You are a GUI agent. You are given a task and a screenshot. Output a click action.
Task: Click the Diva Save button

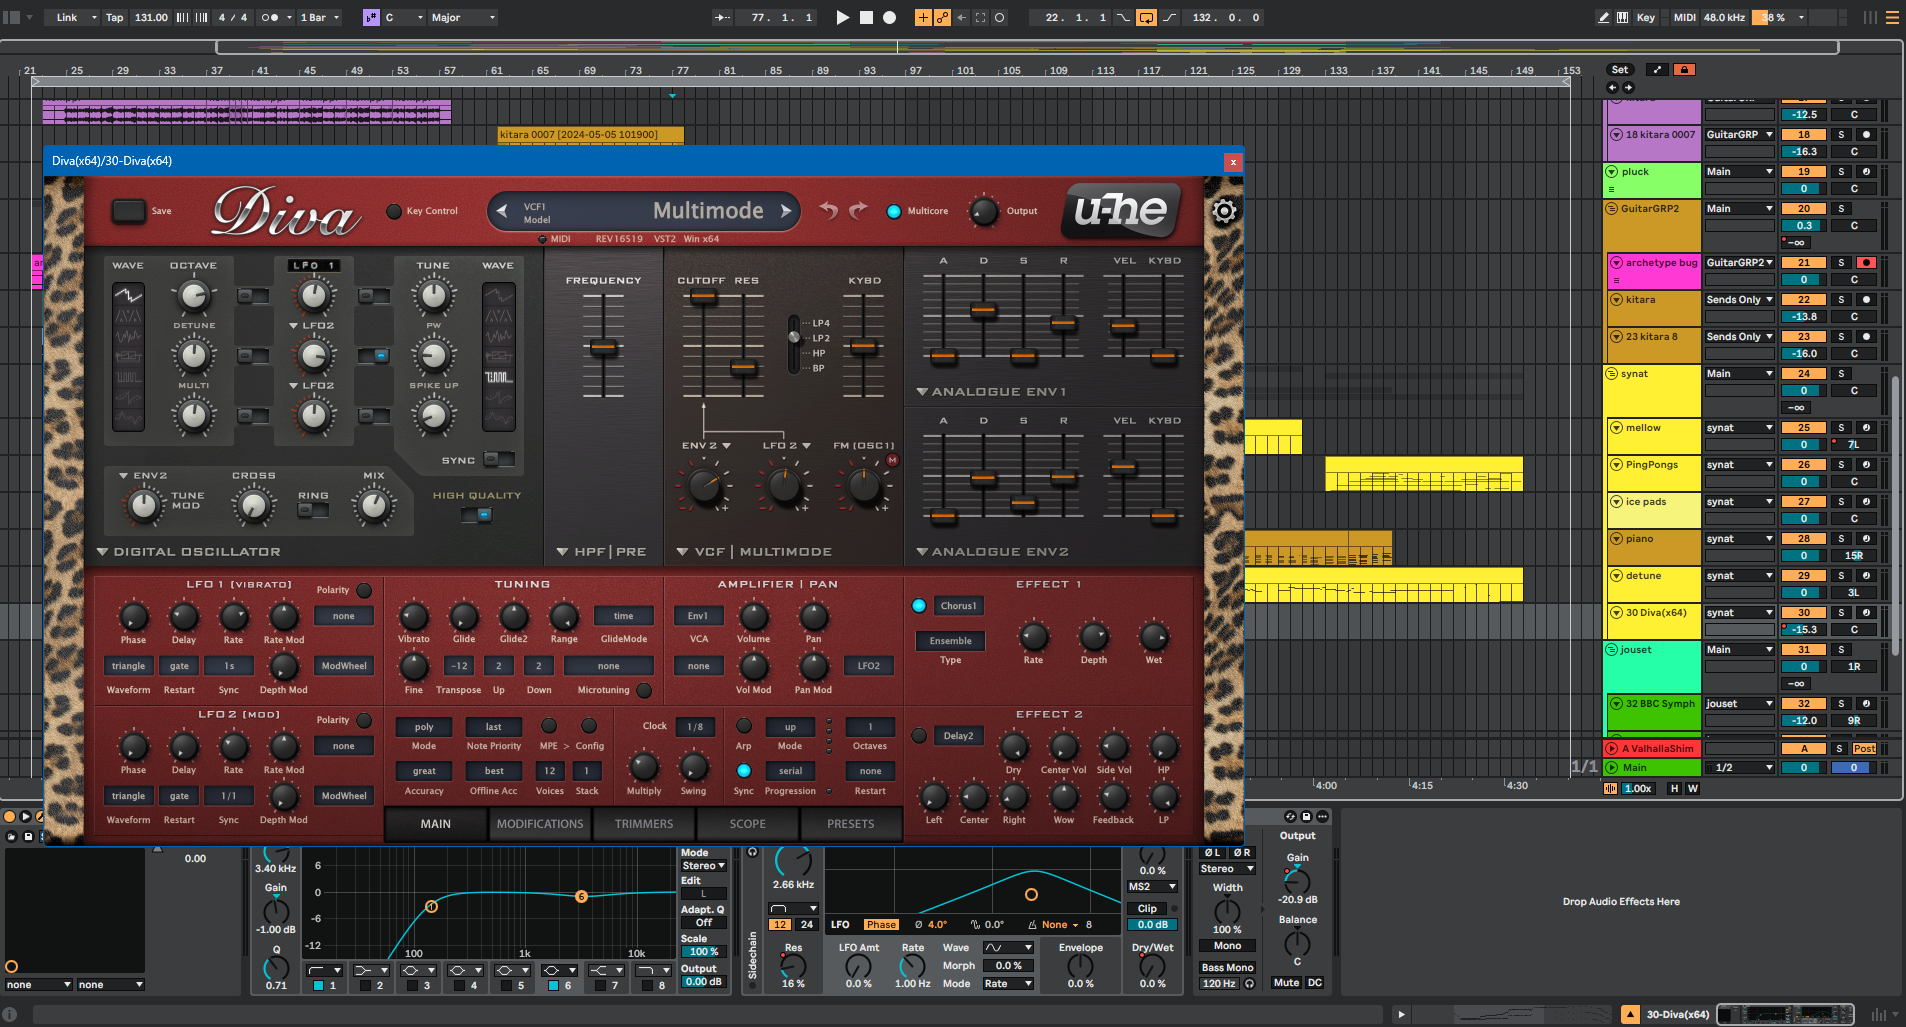pyautogui.click(x=128, y=211)
